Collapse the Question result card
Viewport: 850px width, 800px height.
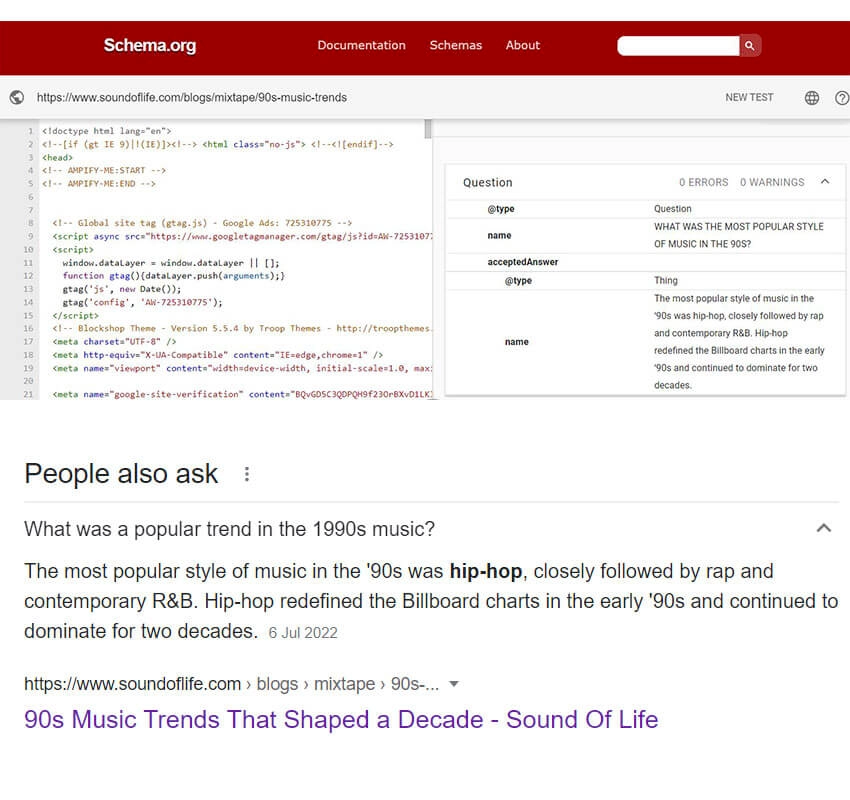click(x=825, y=182)
